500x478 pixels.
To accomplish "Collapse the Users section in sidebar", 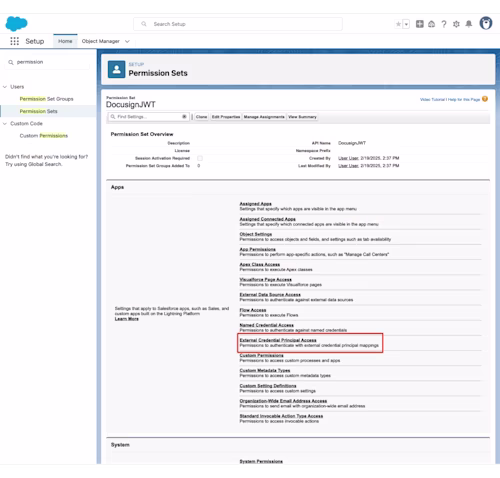I will [5, 87].
